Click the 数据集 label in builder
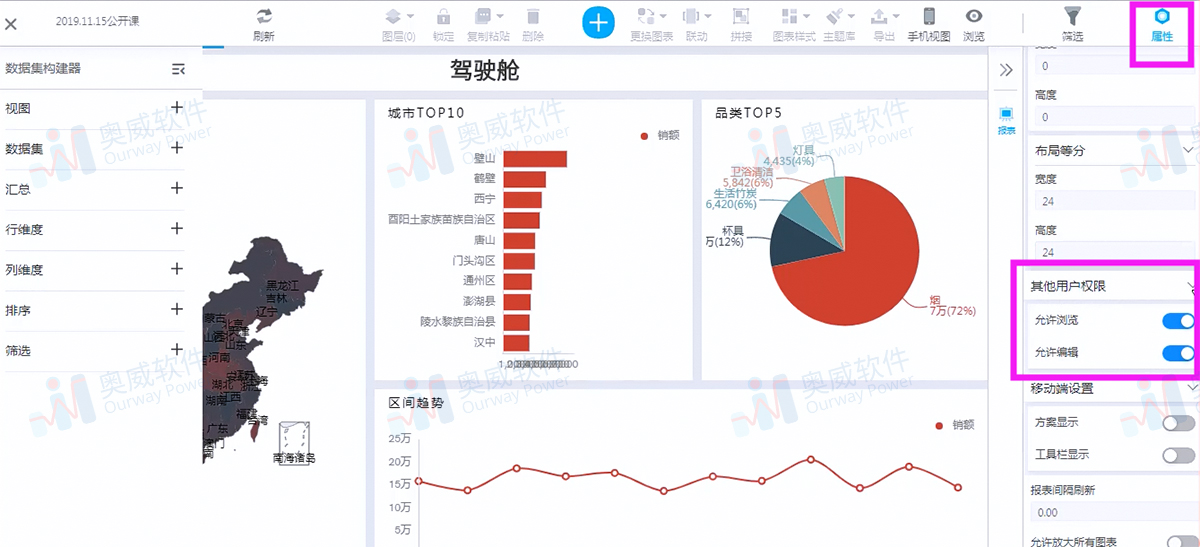Viewport: 1200px width, 547px height. tap(24, 148)
